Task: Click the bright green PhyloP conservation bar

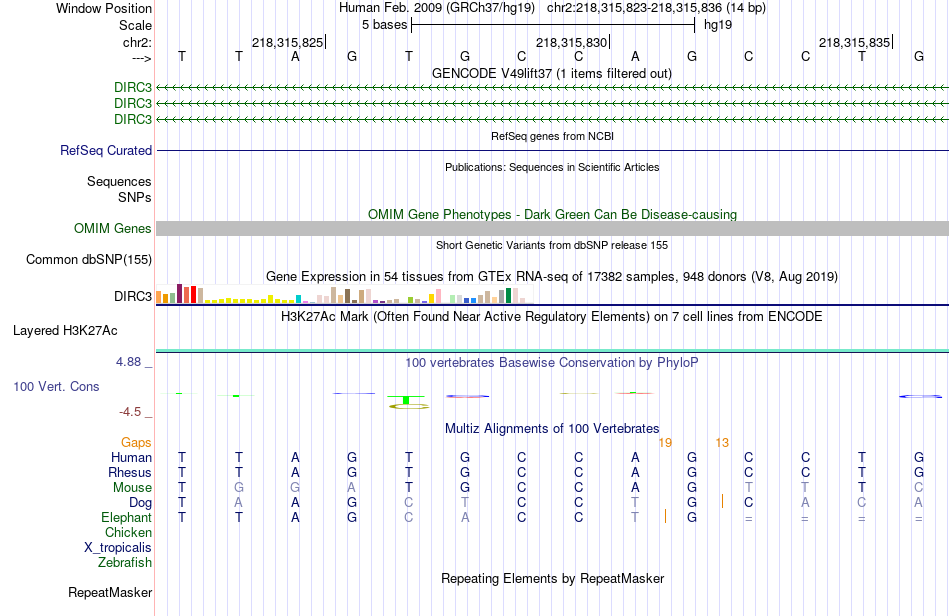Action: click(x=407, y=400)
